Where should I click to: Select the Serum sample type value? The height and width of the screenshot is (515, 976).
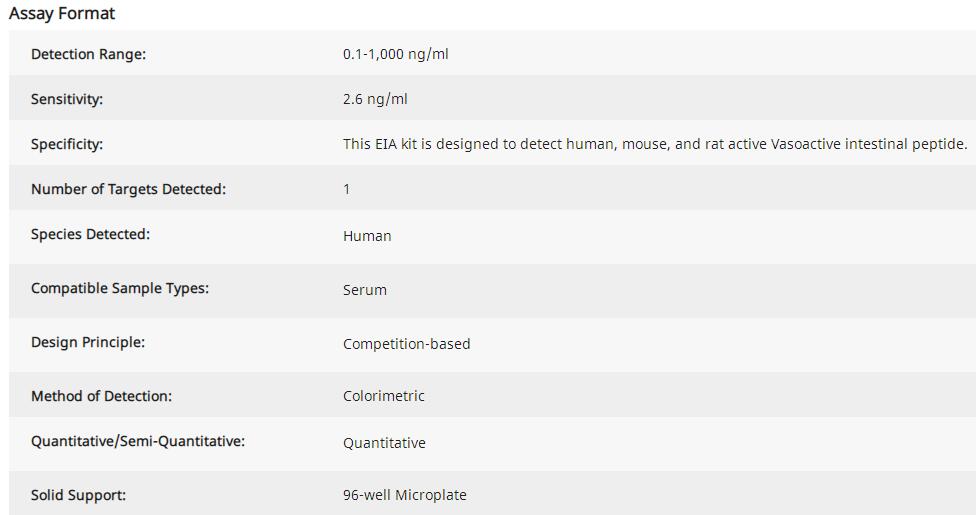(364, 290)
